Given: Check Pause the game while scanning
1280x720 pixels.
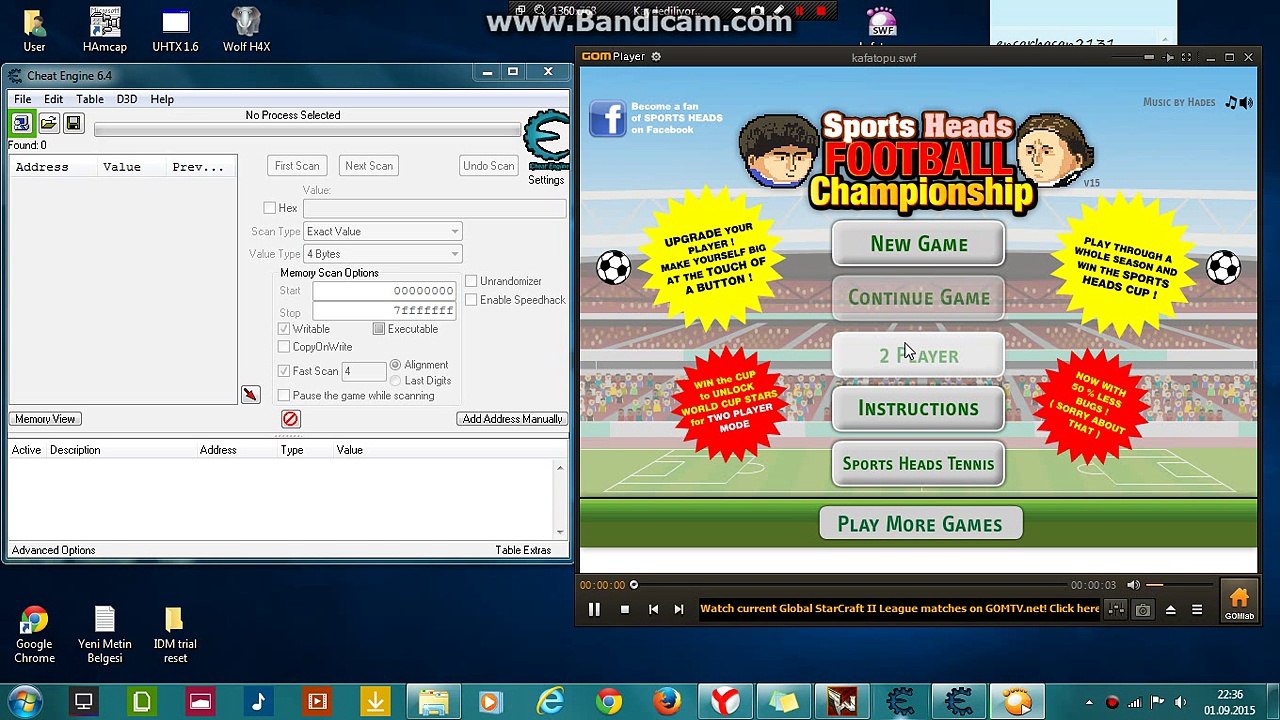Looking at the screenshot, I should 284,396.
